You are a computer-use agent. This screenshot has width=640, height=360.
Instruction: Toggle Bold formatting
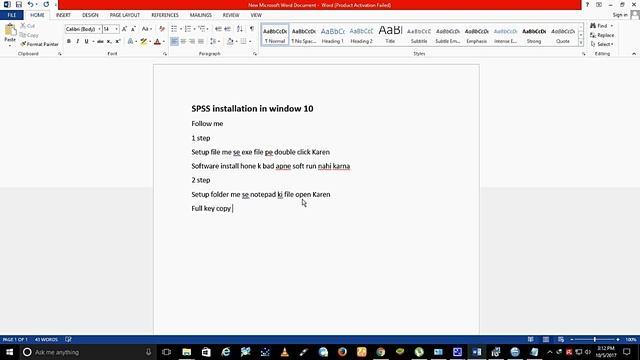(69, 41)
